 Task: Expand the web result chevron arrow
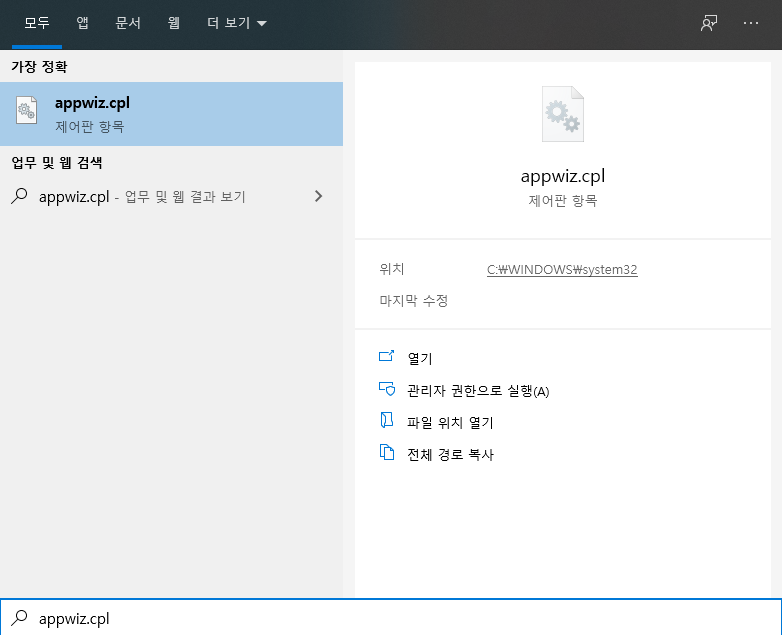319,196
